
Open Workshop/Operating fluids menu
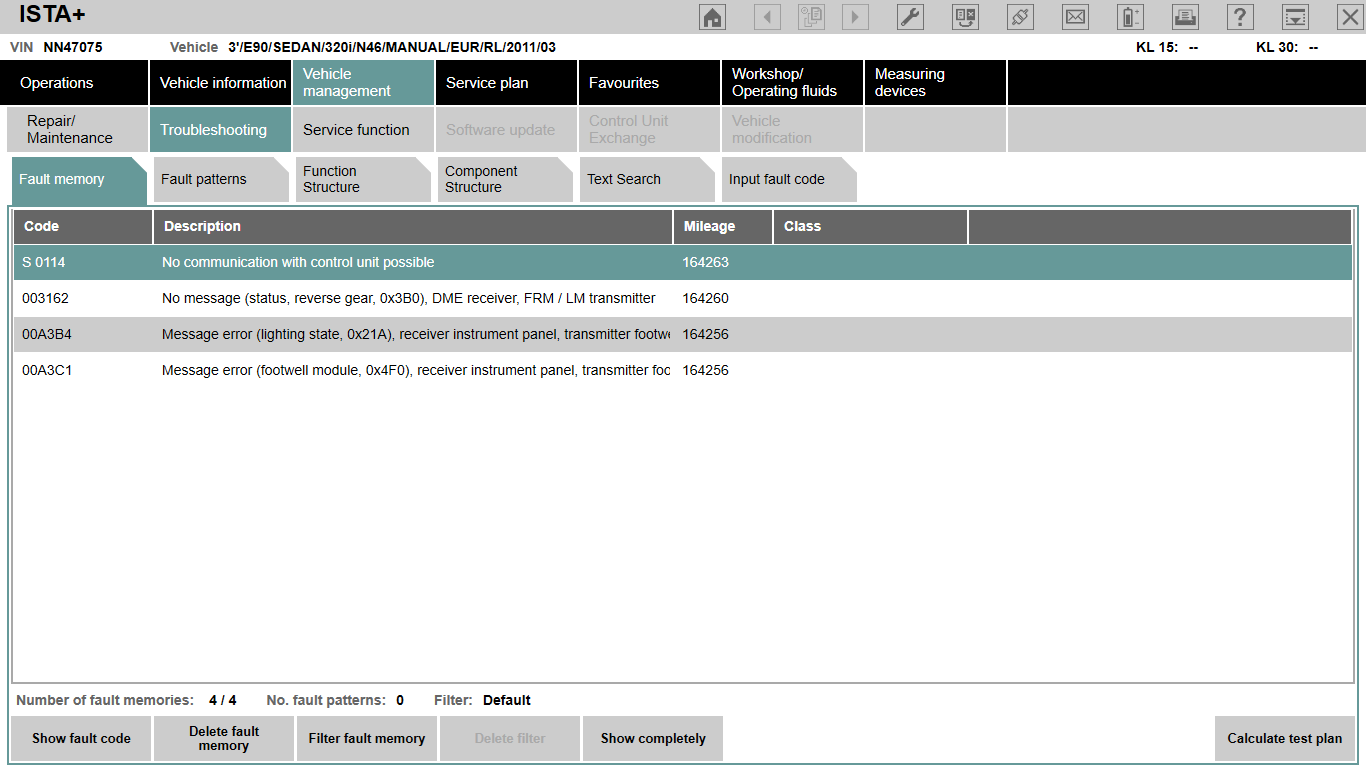[793, 83]
